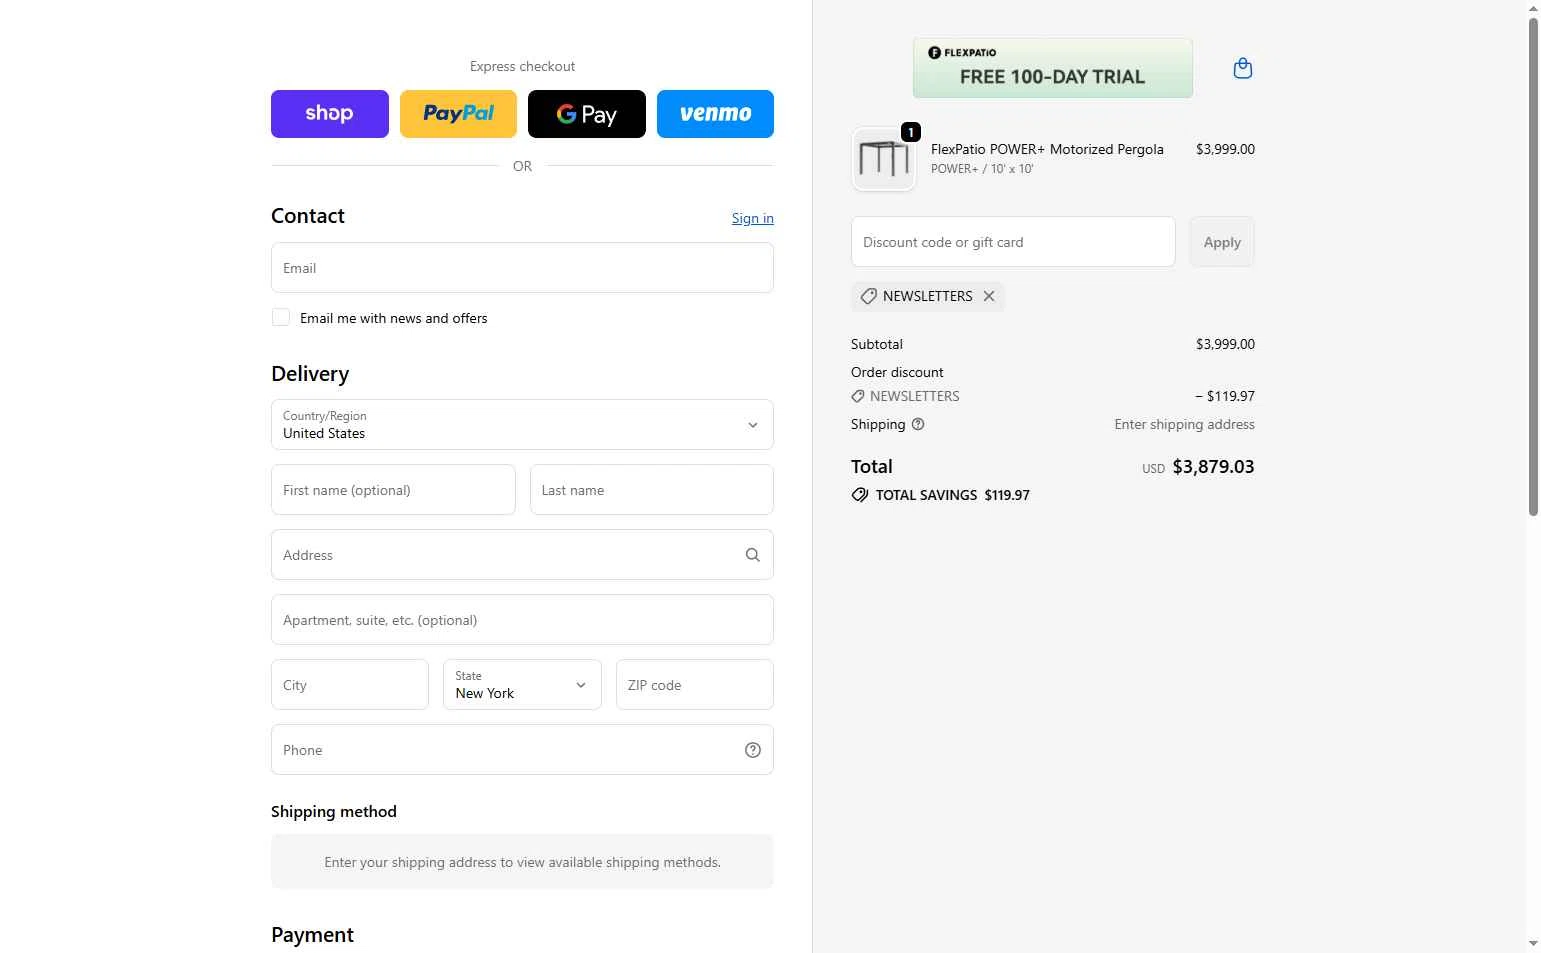
Task: Click the shipping method placeholder message
Action: click(x=522, y=862)
